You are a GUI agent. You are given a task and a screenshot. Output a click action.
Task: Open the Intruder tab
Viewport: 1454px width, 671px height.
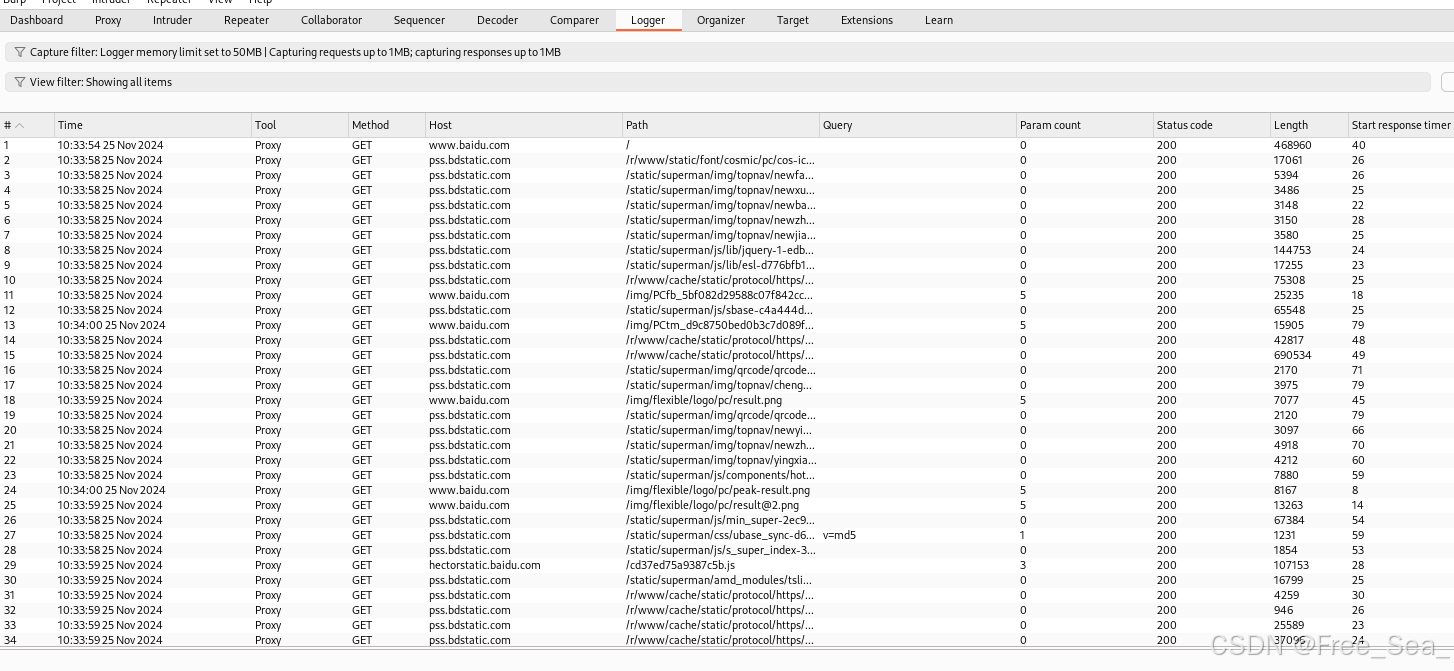coord(173,20)
